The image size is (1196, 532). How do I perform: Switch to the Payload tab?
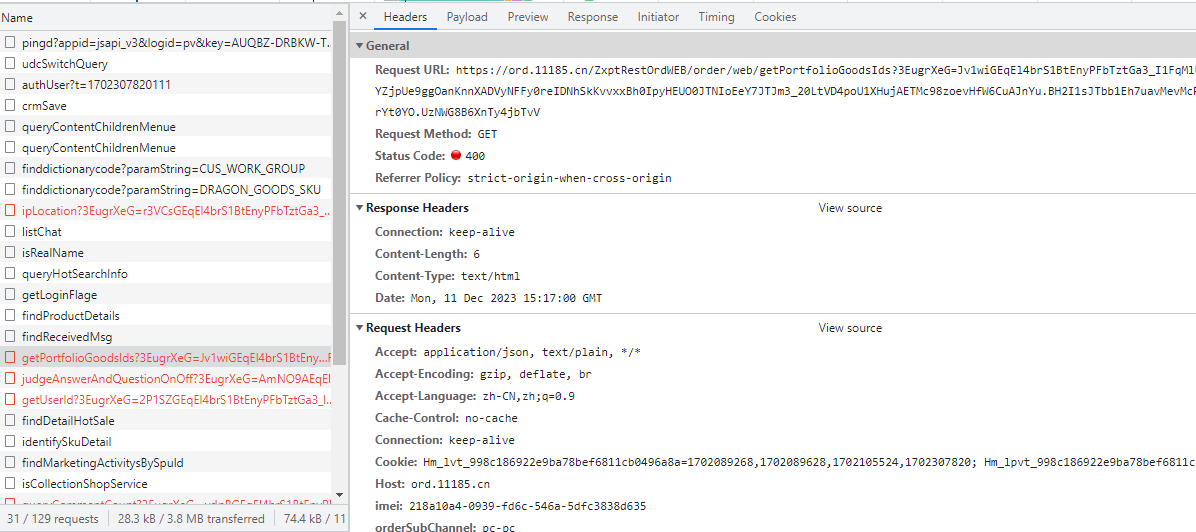[467, 17]
